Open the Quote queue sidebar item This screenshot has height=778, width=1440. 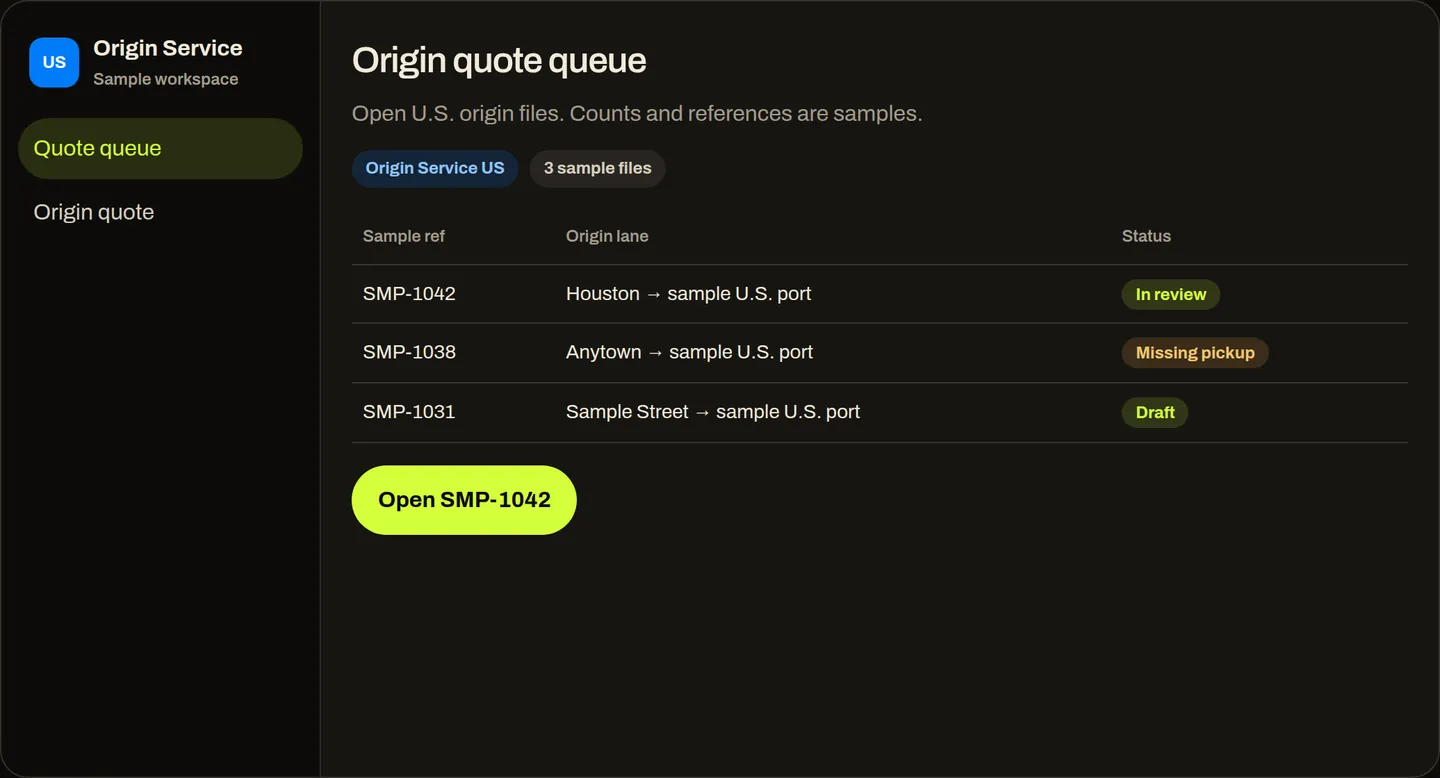click(160, 149)
